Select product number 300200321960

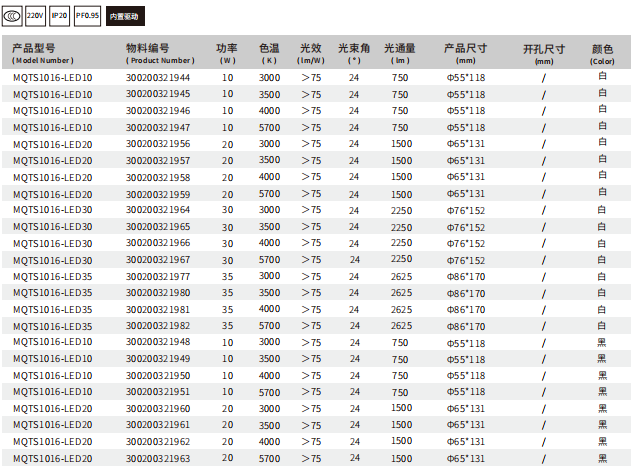(158, 409)
